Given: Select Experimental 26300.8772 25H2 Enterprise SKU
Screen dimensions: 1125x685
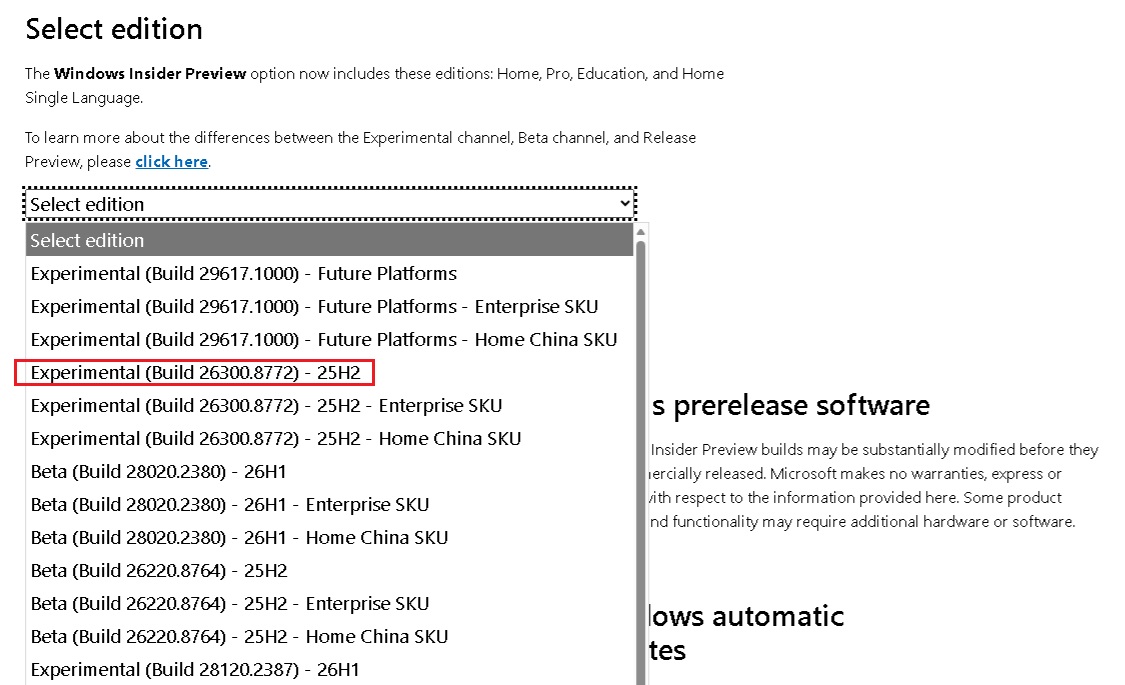Looking at the screenshot, I should pyautogui.click(x=329, y=405).
